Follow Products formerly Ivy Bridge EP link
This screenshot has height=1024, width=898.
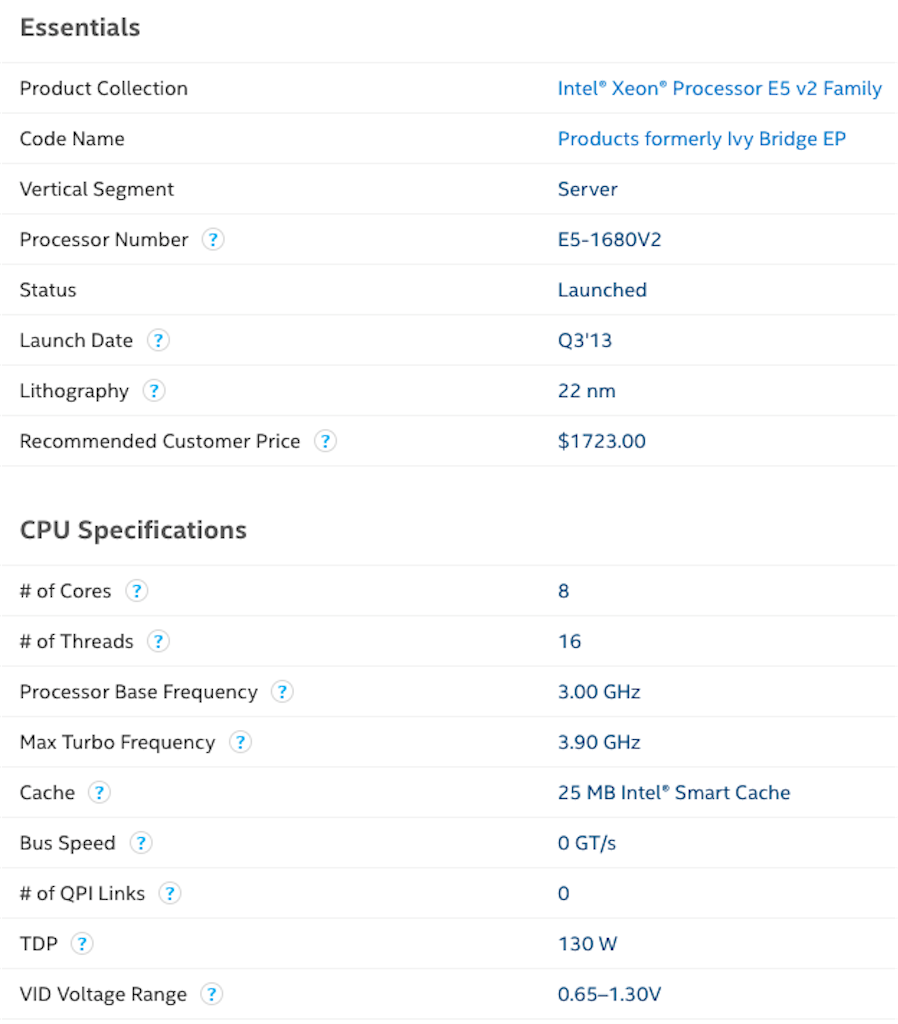point(702,139)
